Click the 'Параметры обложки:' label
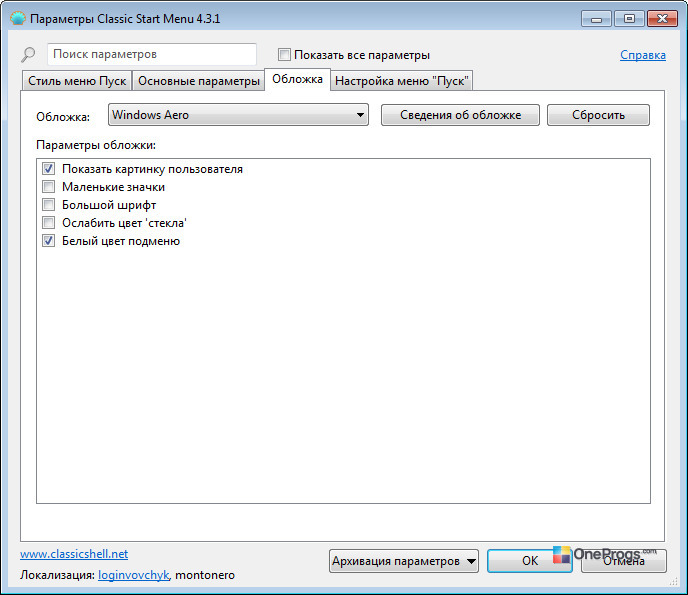688x595 pixels. click(96, 145)
